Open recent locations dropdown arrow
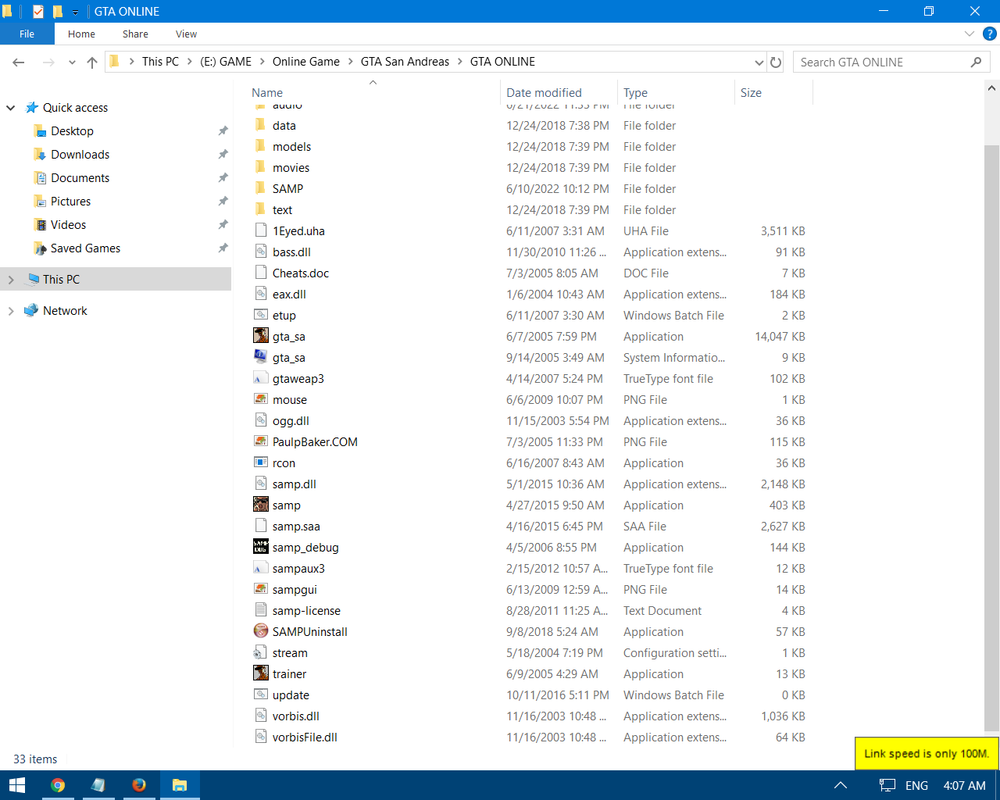 (71, 62)
